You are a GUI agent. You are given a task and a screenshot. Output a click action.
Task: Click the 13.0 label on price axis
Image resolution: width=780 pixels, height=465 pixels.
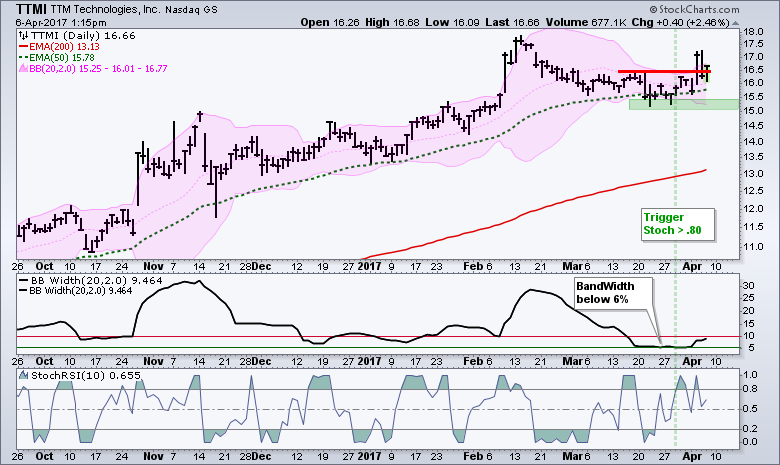pyautogui.click(x=753, y=174)
